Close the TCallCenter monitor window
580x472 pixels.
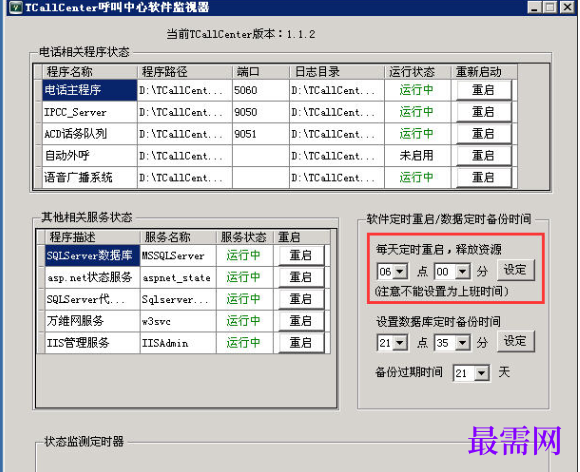click(567, 7)
